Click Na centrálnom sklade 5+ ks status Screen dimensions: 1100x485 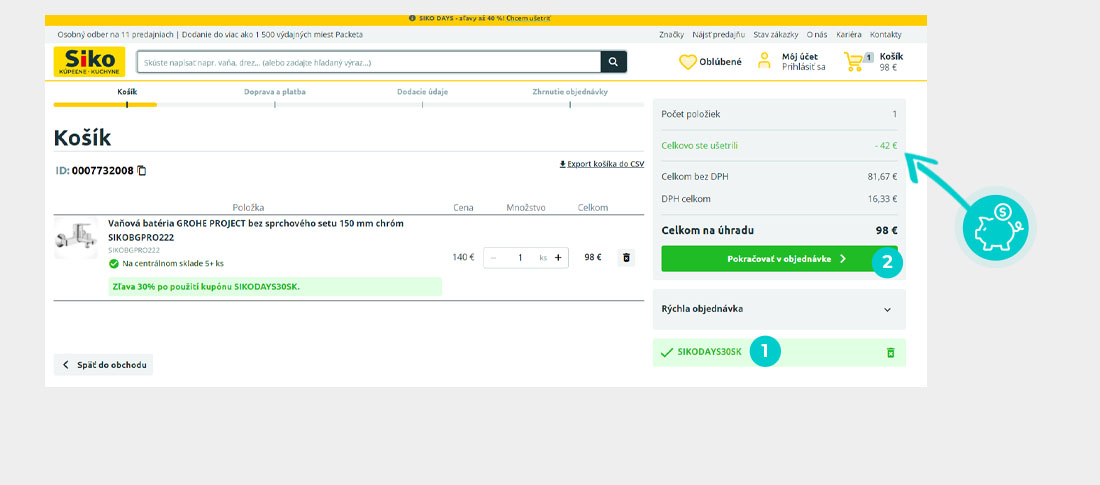[x=166, y=264]
